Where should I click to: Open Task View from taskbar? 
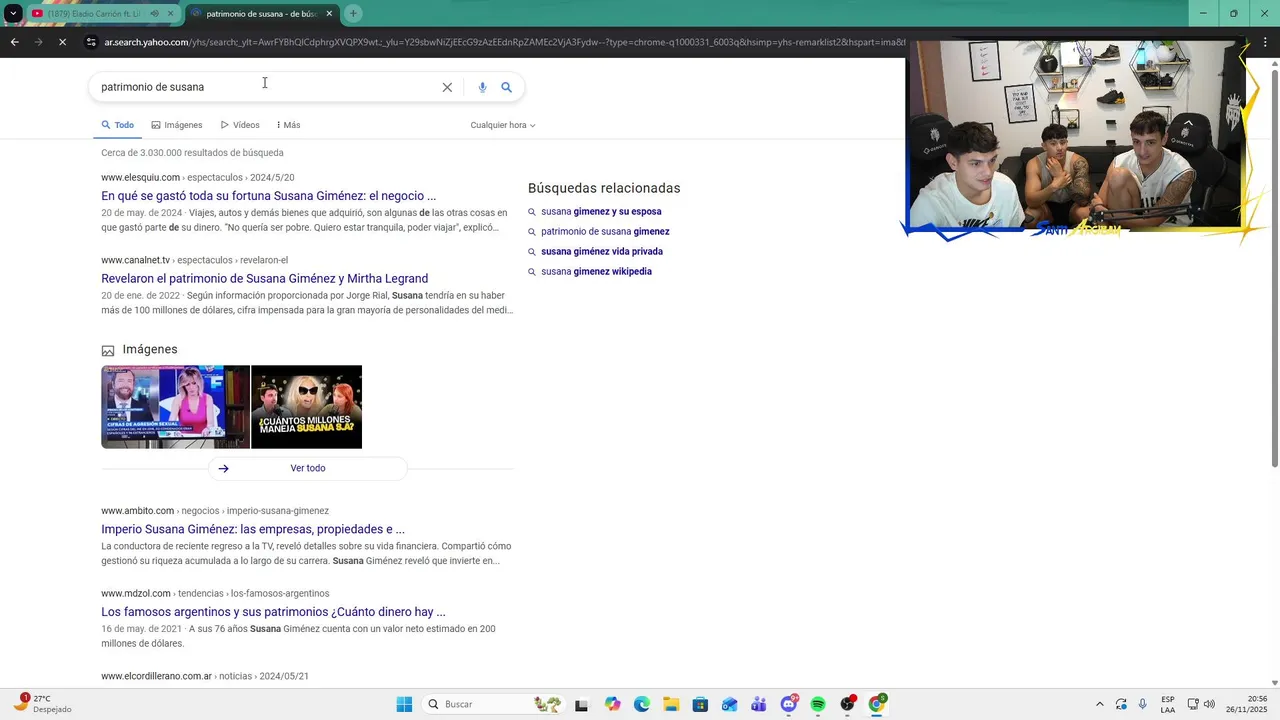click(x=581, y=704)
